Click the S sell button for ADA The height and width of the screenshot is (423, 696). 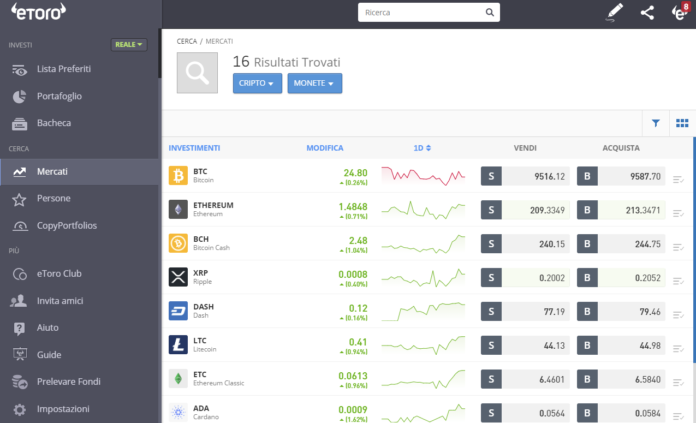(491, 413)
